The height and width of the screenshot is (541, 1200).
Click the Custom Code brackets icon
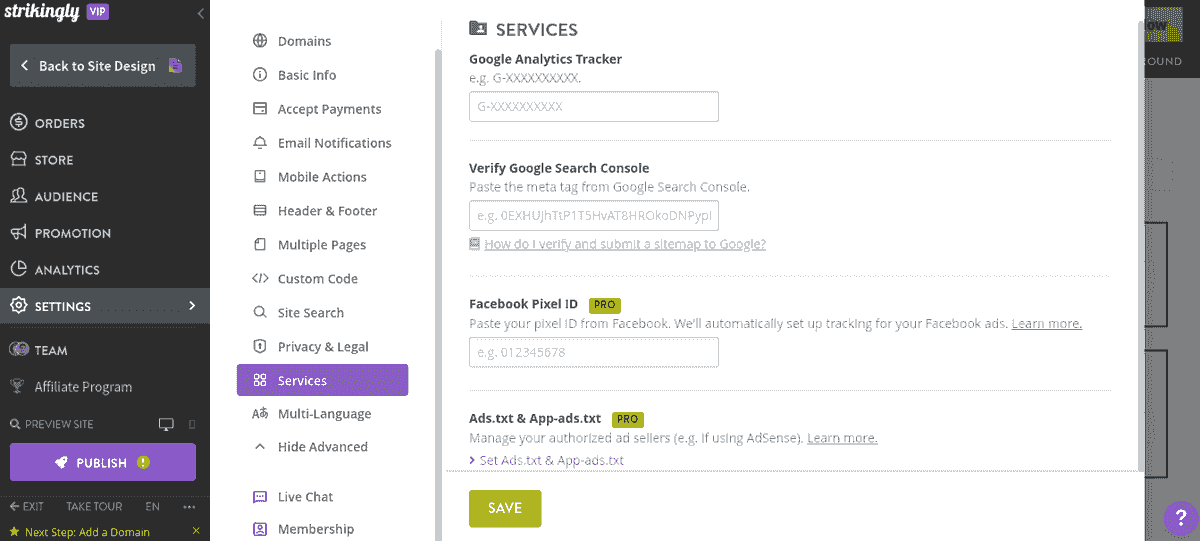click(260, 279)
